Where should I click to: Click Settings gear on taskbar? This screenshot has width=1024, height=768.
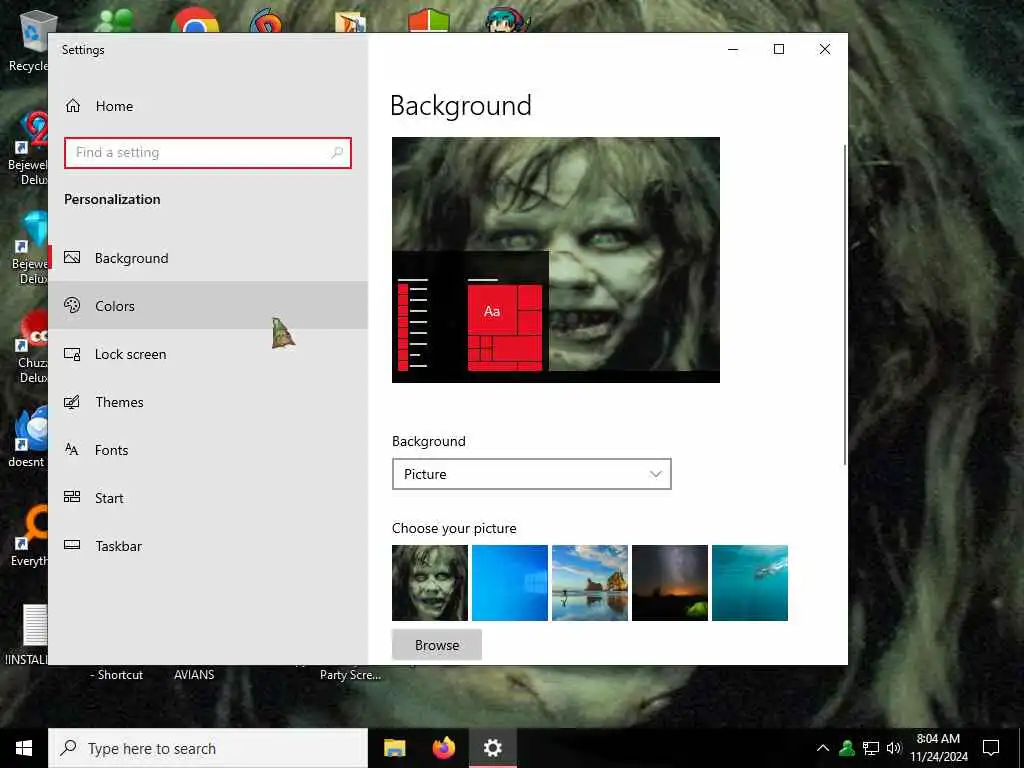(x=493, y=748)
